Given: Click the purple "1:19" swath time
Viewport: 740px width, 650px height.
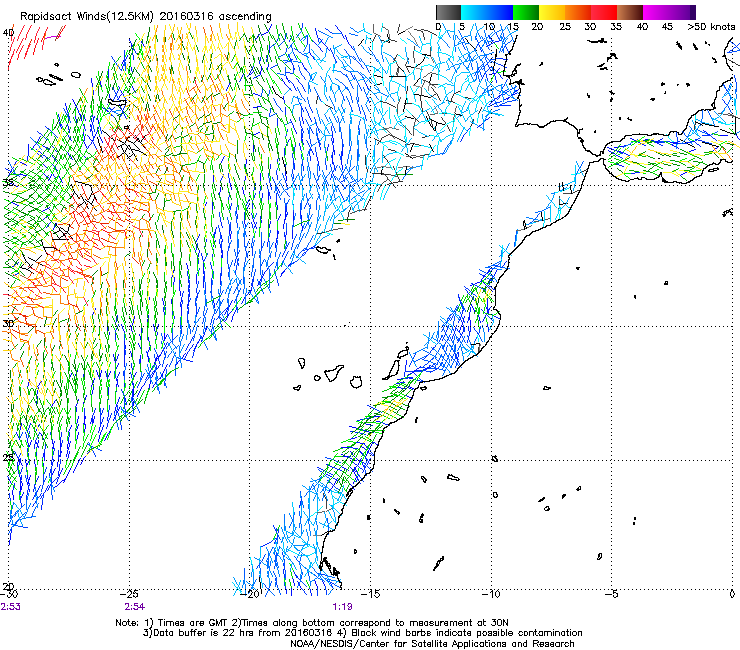Looking at the screenshot, I should click(343, 607).
